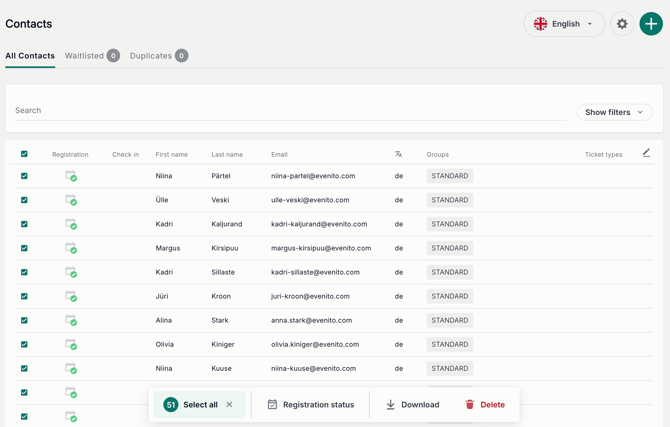670x427 pixels.
Task: Clear selection with the X icon
Action: (229, 405)
